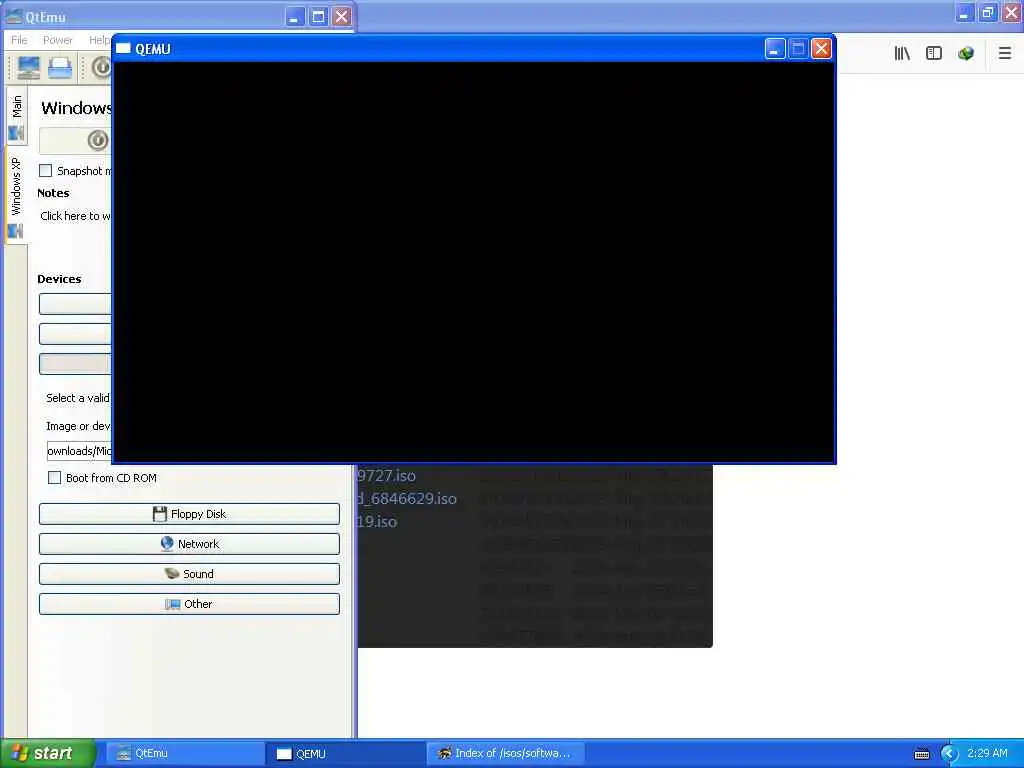This screenshot has width=1024, height=768.
Task: Click the globe extension icon in browser toolbar
Action: coord(966,54)
